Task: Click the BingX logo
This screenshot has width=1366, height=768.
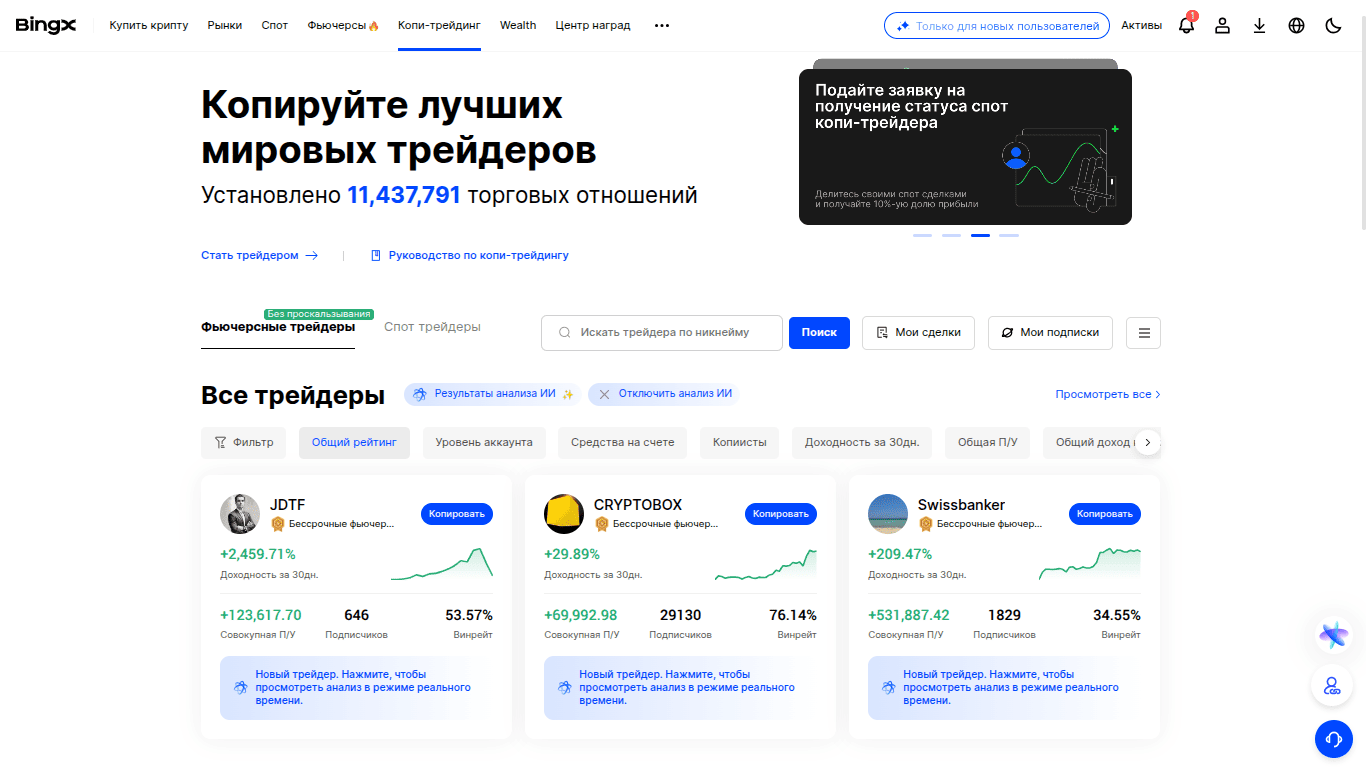Action: [46, 25]
